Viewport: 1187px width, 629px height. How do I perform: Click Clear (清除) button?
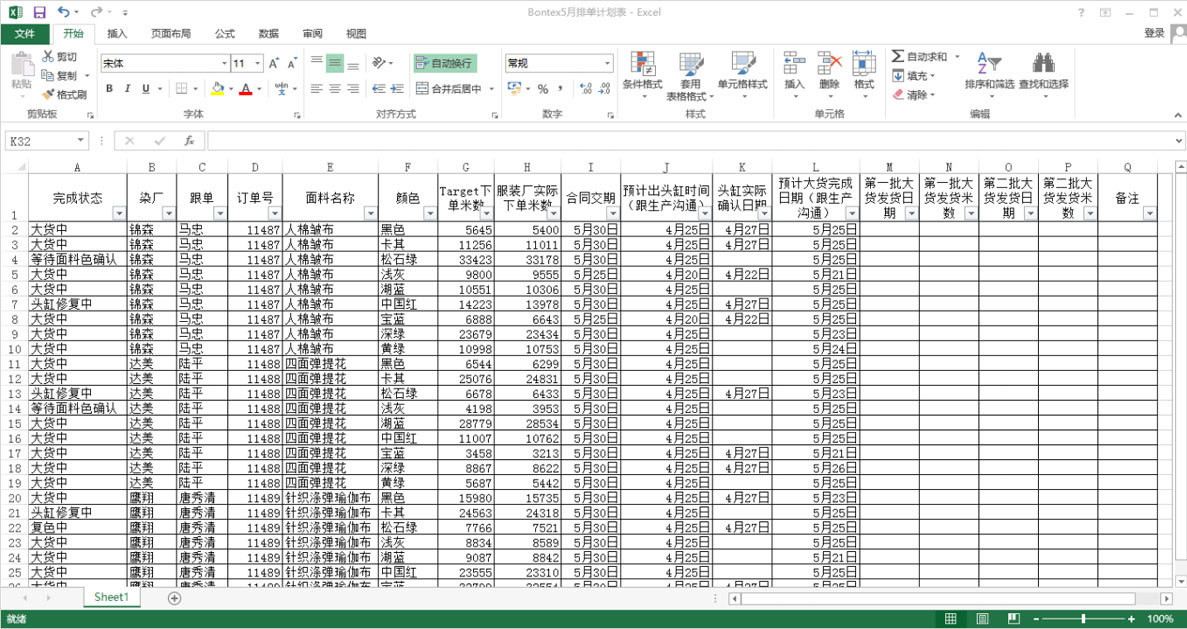click(914, 95)
